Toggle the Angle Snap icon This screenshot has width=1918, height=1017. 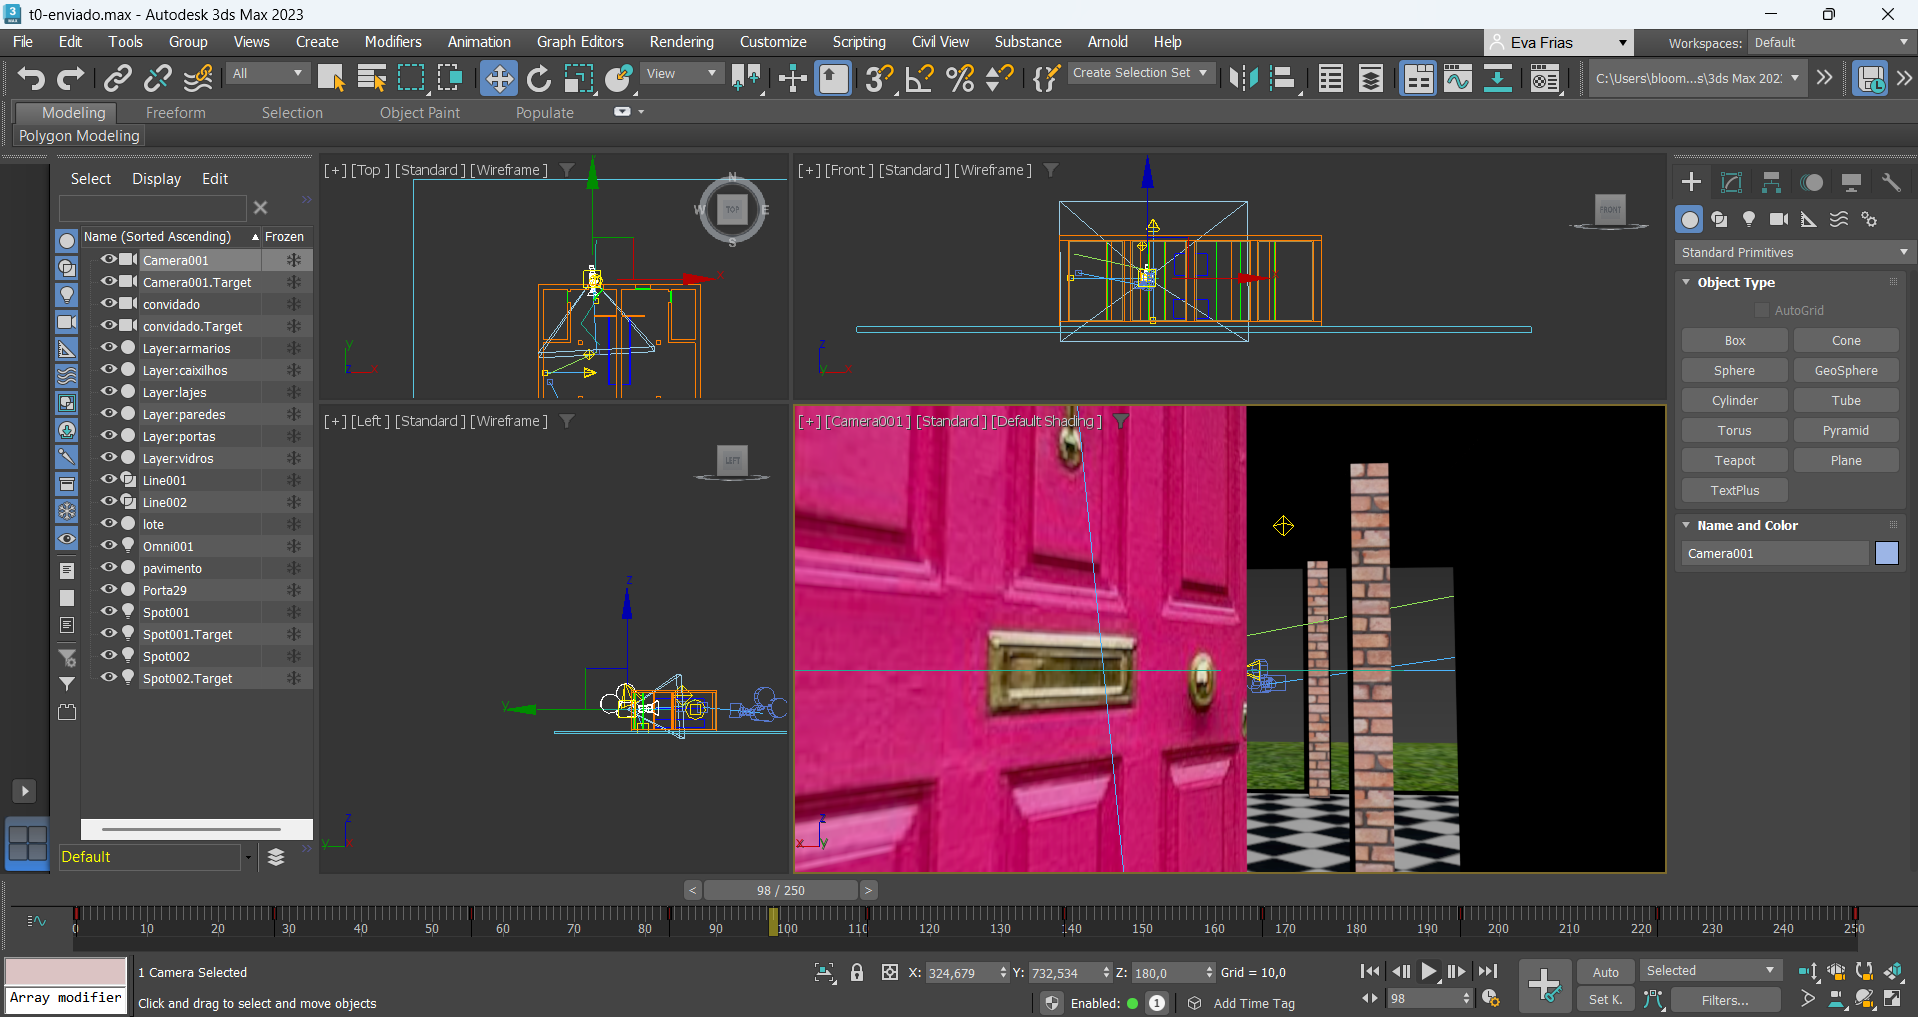[x=919, y=78]
